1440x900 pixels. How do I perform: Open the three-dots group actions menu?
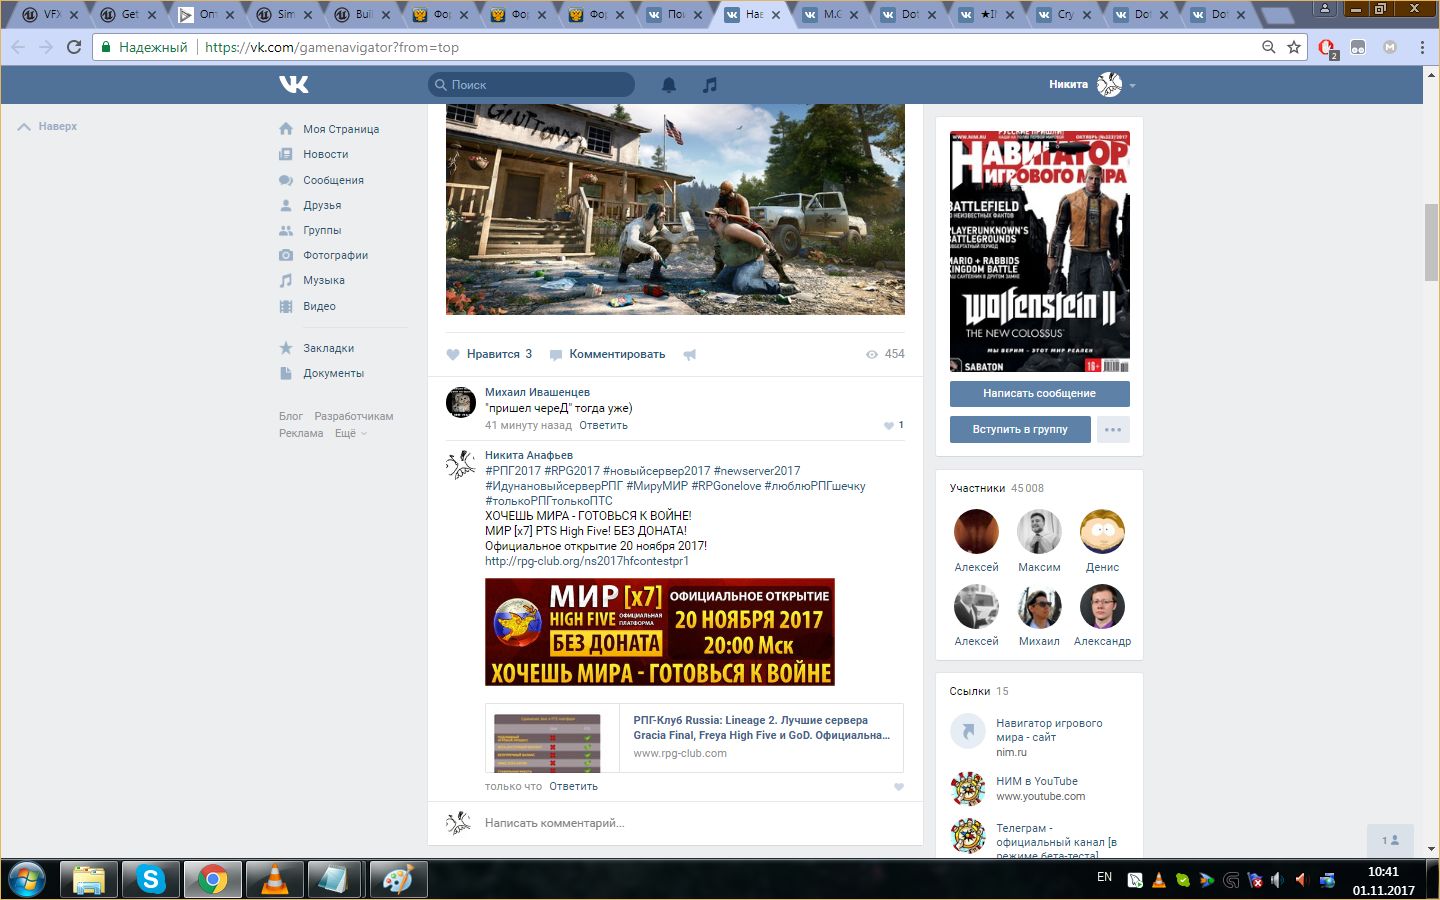tap(1113, 429)
